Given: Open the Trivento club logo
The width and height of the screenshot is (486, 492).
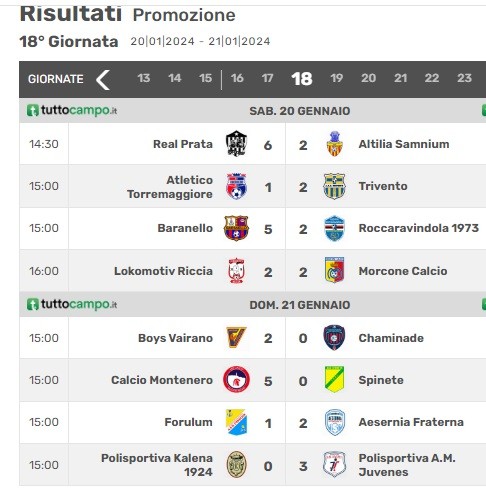Looking at the screenshot, I should (x=334, y=186).
